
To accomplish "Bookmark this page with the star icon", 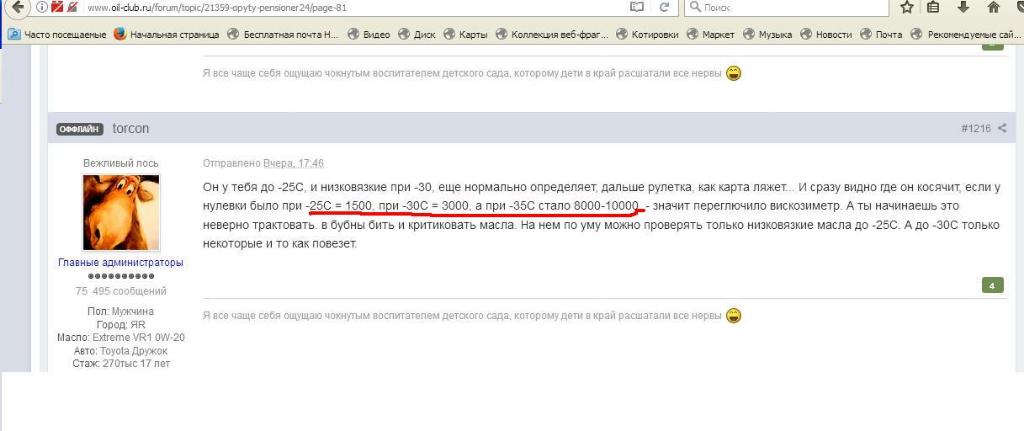I will click(906, 7).
